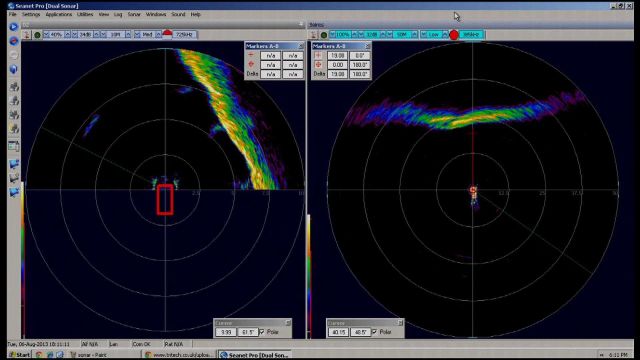The image size is (640, 360).
Task: Click marker B icon in left Markers panel
Action: pos(251,64)
